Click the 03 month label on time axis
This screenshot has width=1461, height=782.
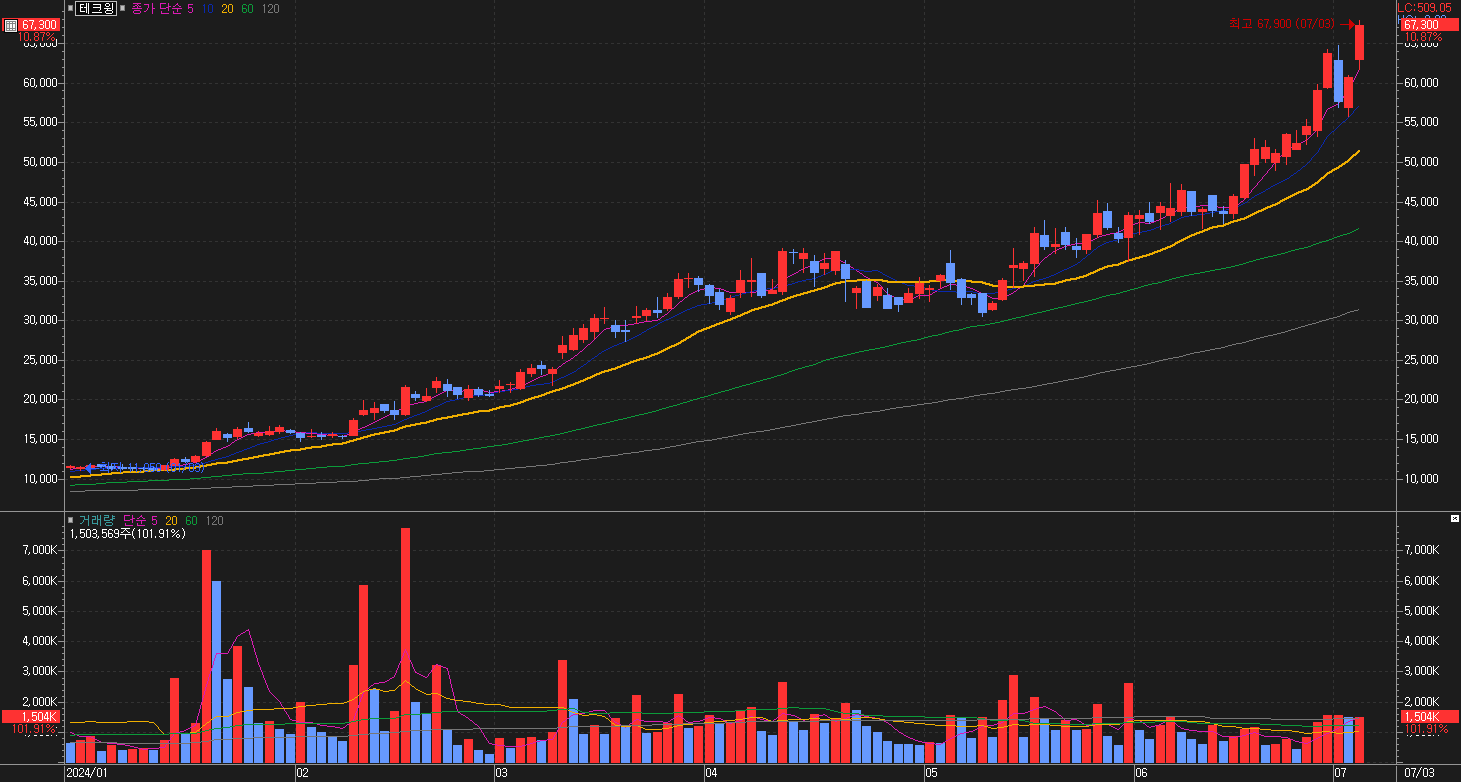501,773
